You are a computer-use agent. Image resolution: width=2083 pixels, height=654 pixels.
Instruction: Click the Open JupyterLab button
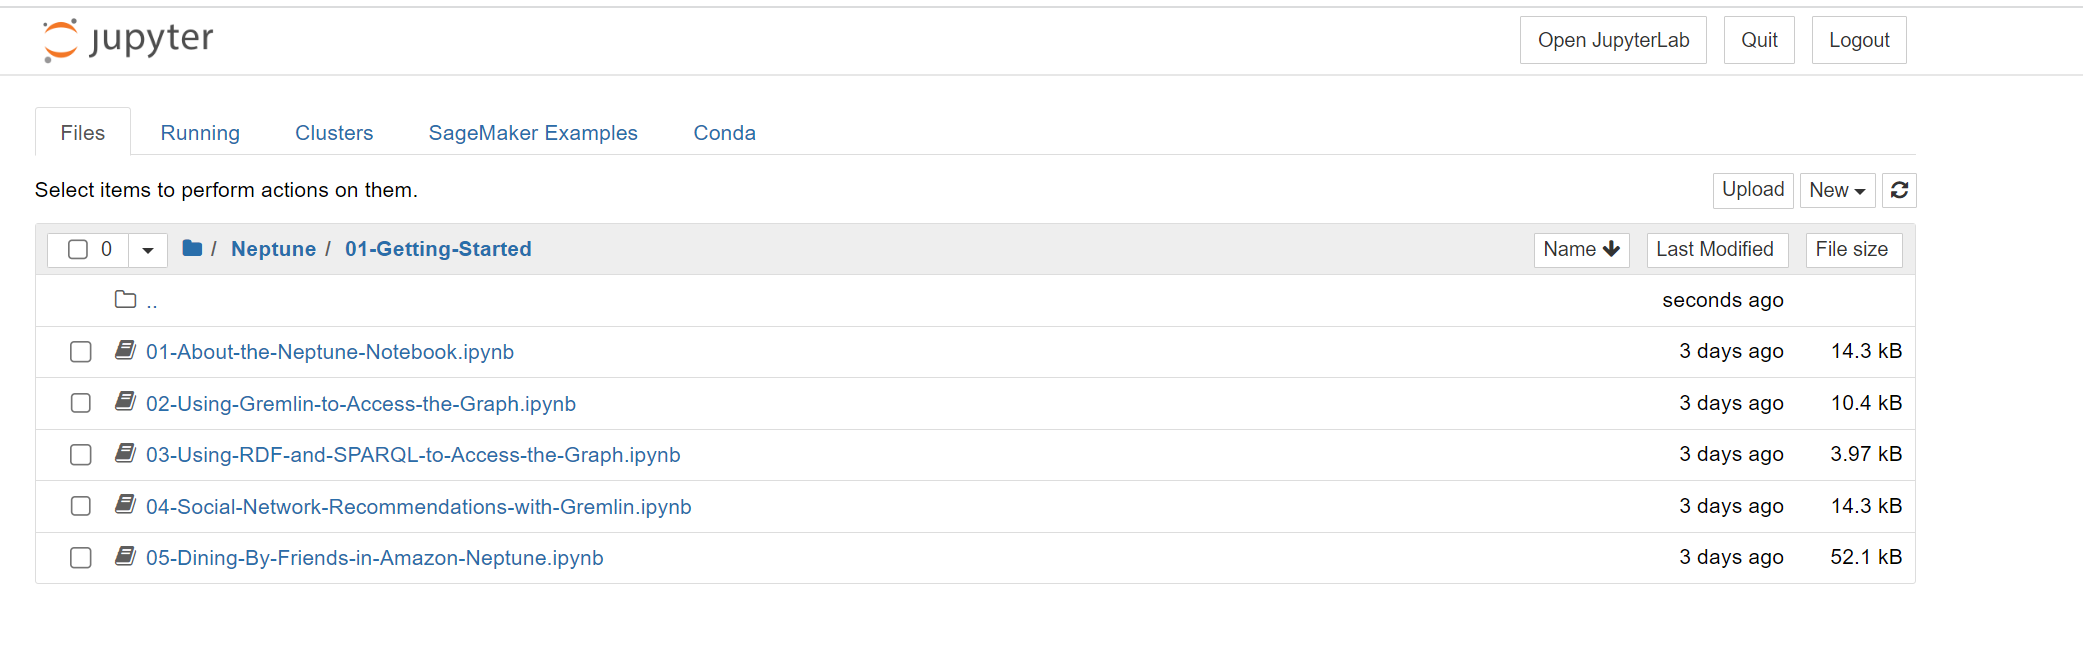1613,40
